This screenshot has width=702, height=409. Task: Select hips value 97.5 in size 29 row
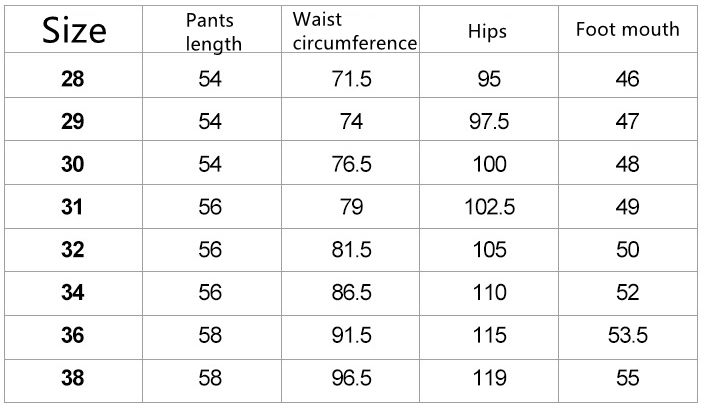[488, 122]
